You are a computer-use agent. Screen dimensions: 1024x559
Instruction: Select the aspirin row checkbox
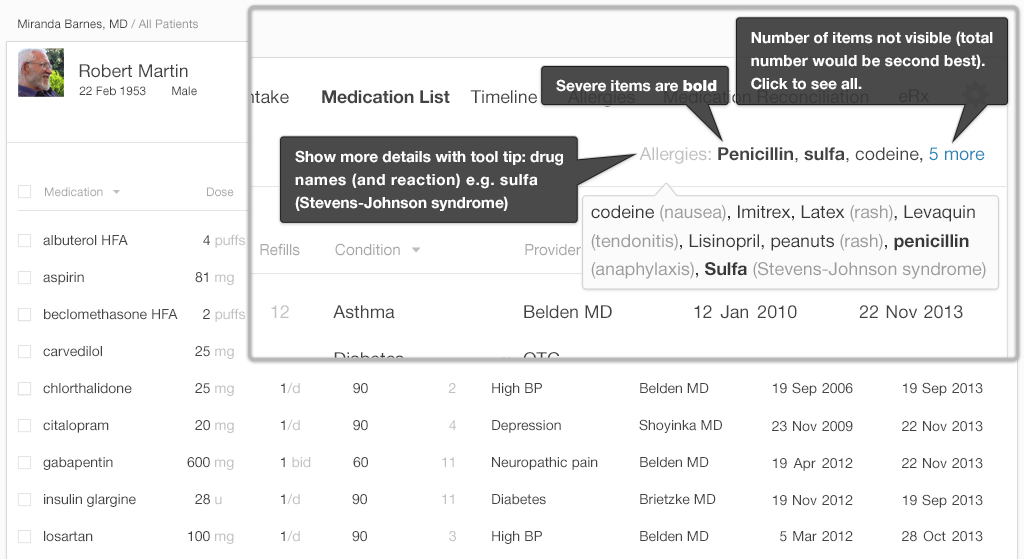25,278
